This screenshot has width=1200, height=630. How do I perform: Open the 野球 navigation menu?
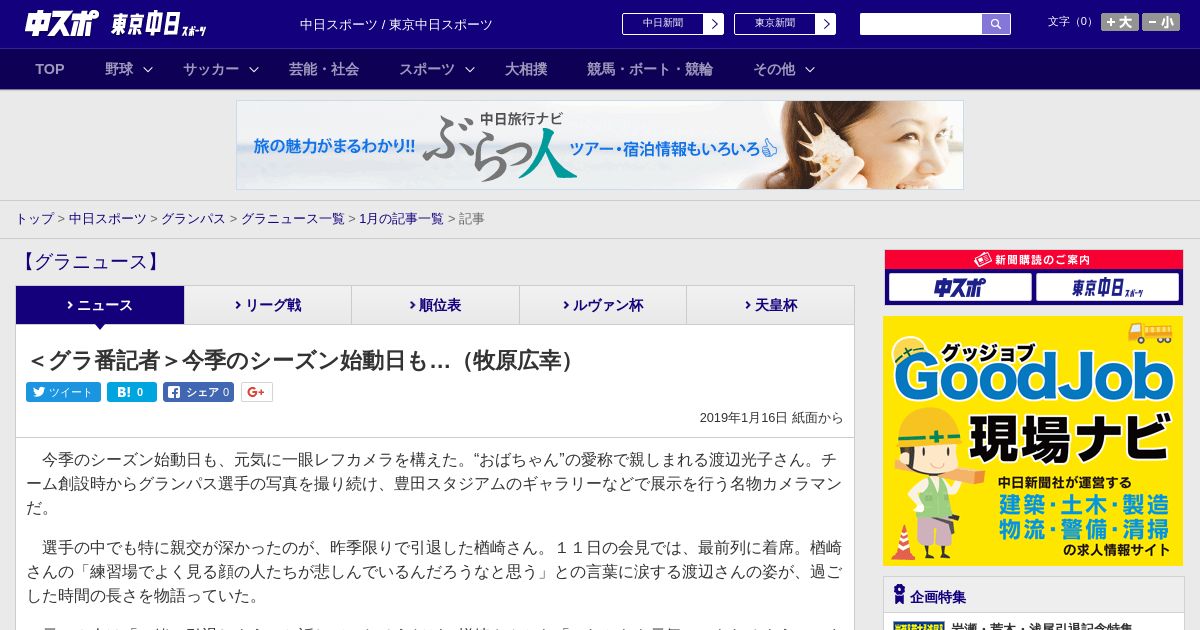(x=119, y=69)
